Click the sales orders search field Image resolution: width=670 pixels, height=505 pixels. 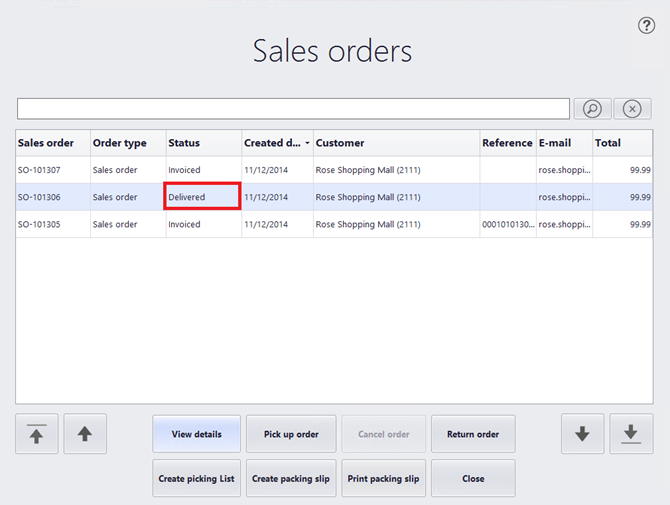click(293, 109)
